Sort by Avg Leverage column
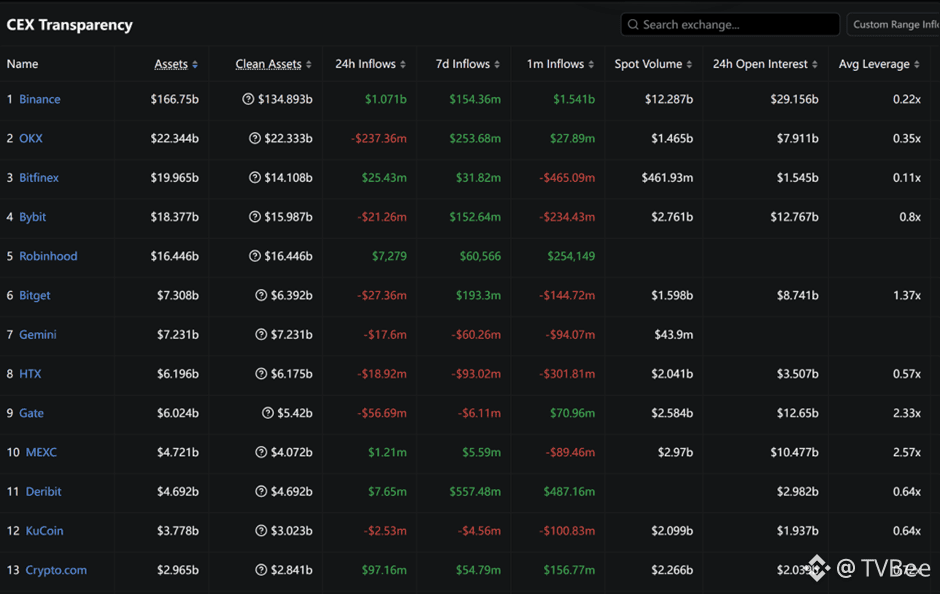 (879, 64)
